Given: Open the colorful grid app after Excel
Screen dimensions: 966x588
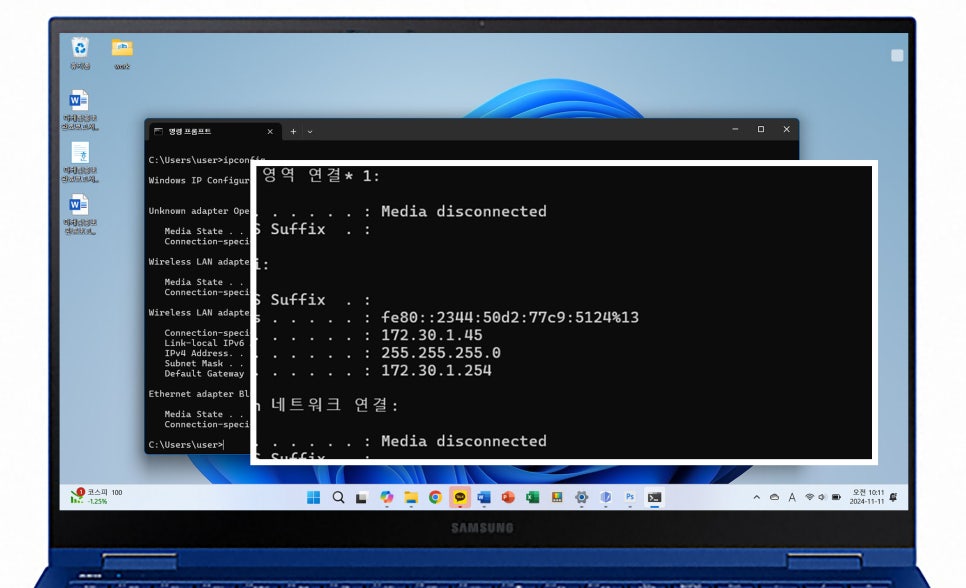Looking at the screenshot, I should point(557,497).
